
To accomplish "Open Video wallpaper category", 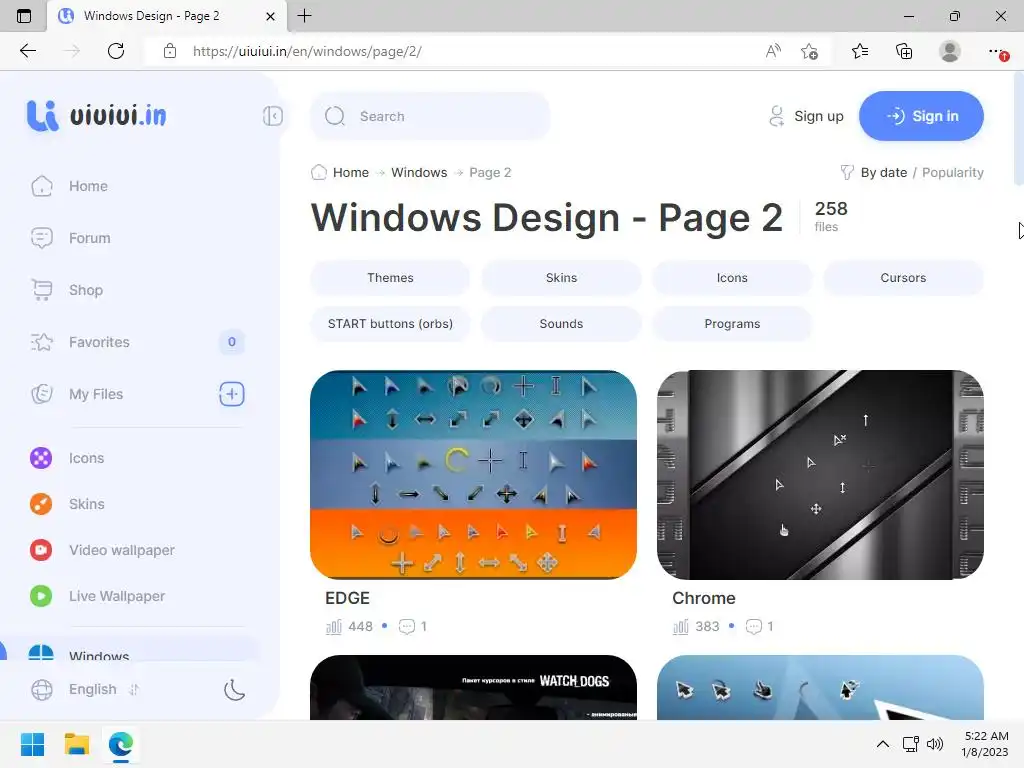I will point(121,550).
